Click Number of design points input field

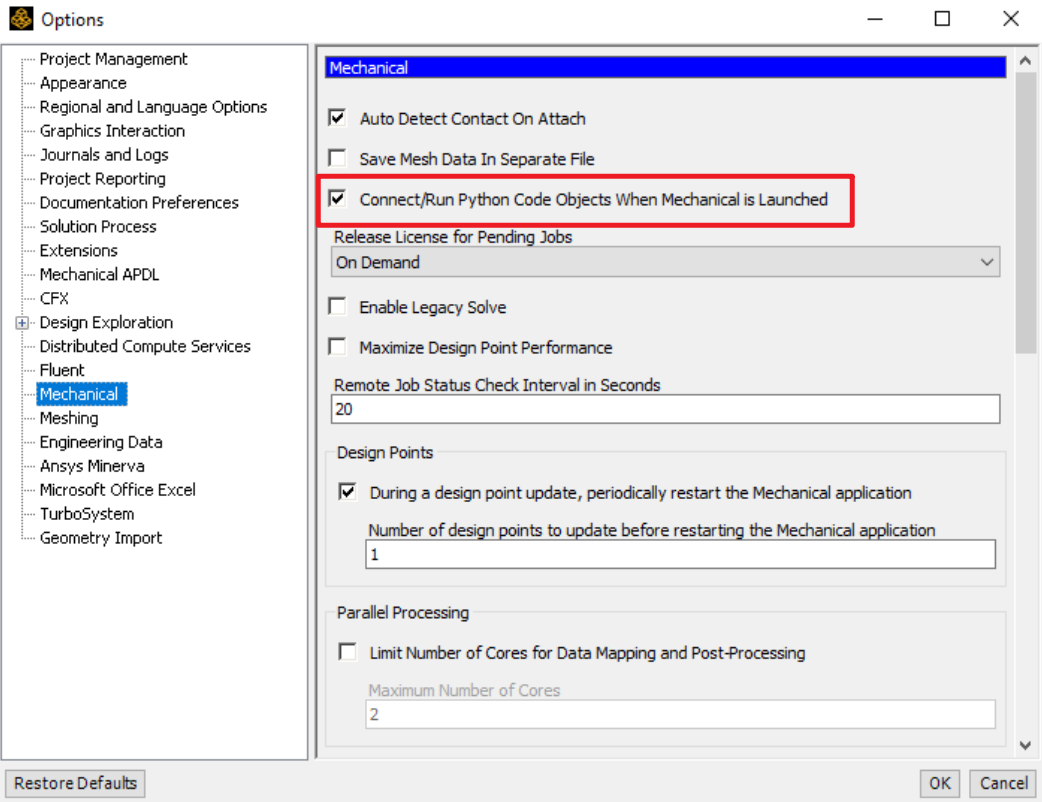[x=680, y=554]
